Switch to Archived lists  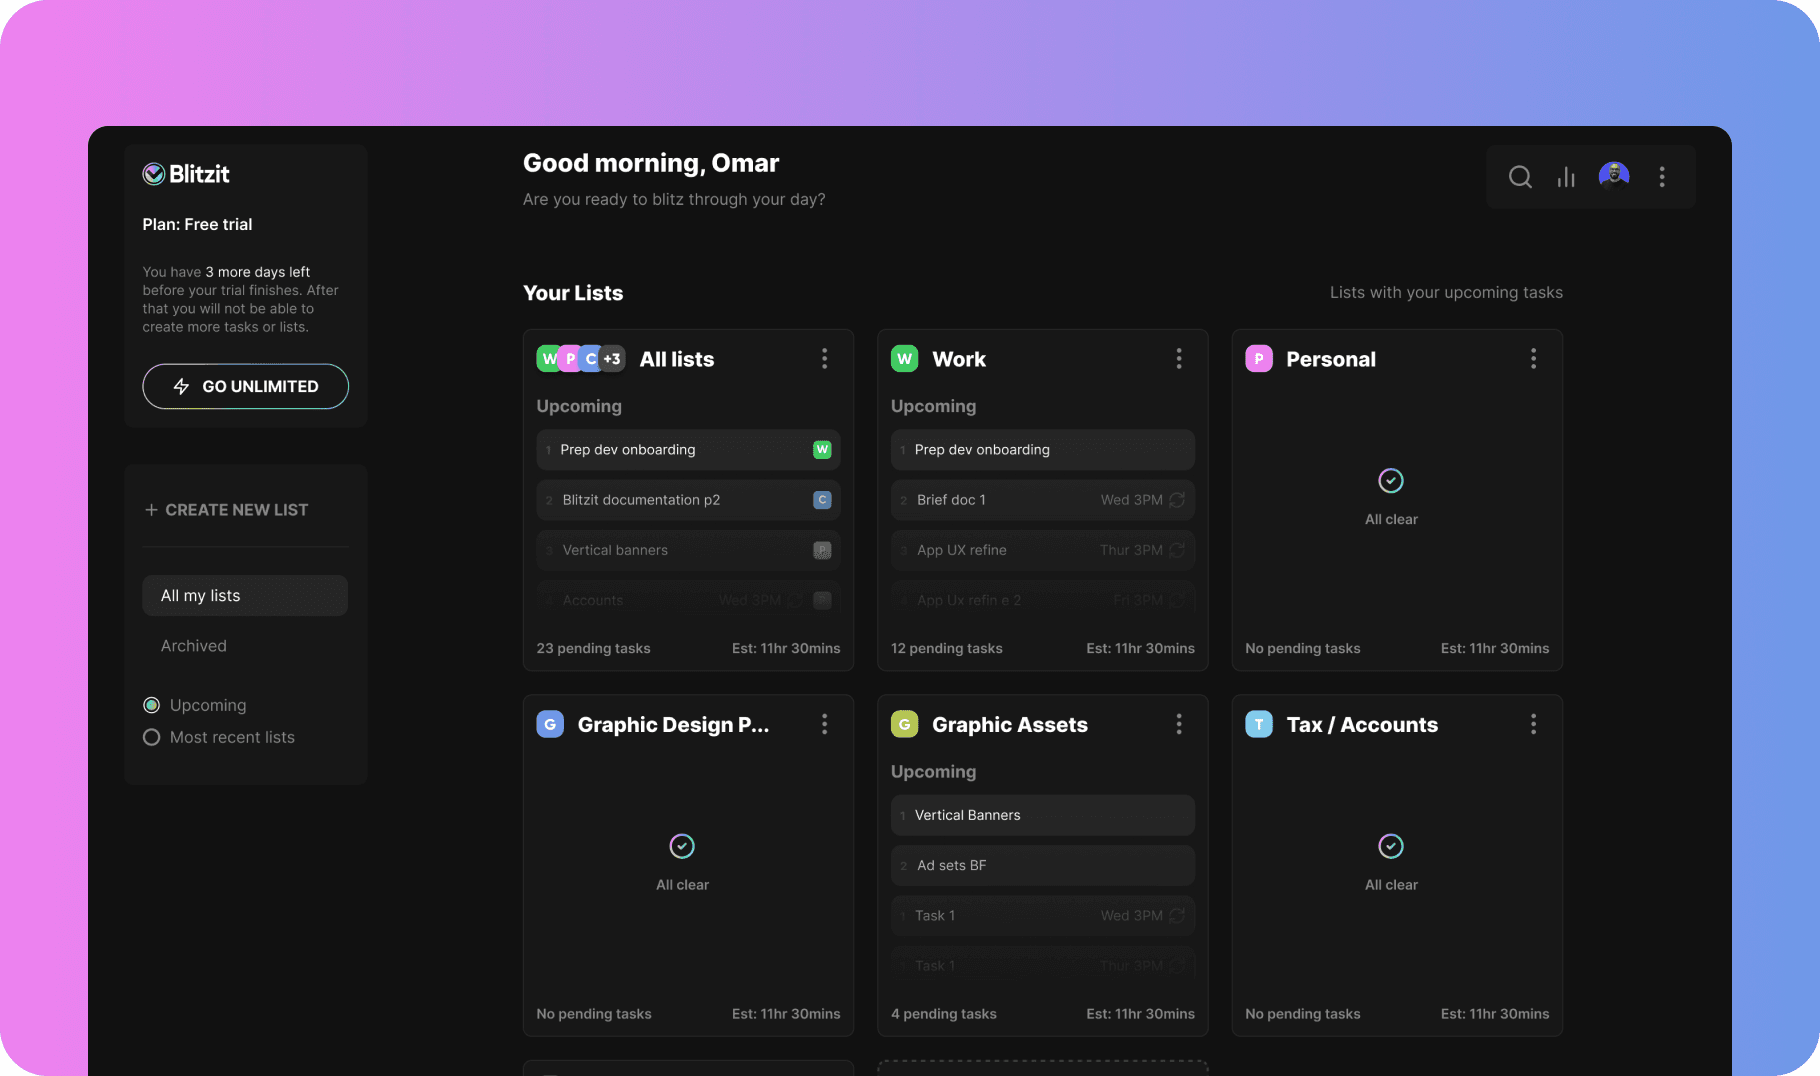[x=194, y=646]
